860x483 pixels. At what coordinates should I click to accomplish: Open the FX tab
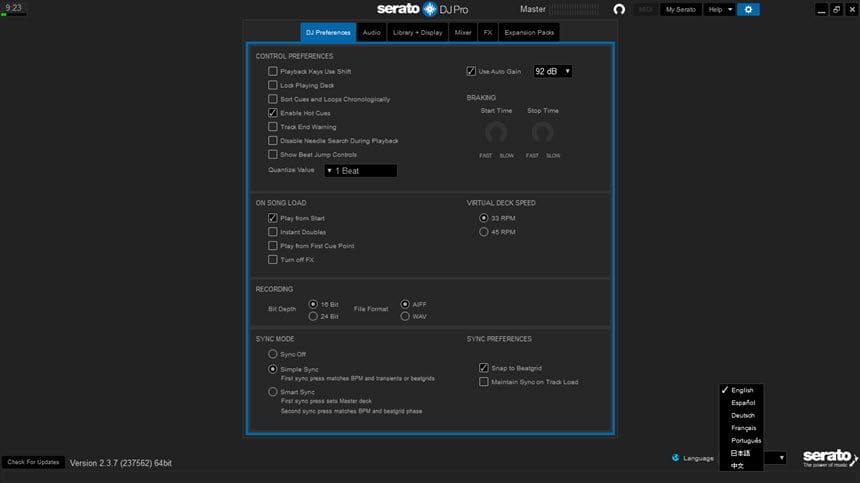[x=488, y=32]
